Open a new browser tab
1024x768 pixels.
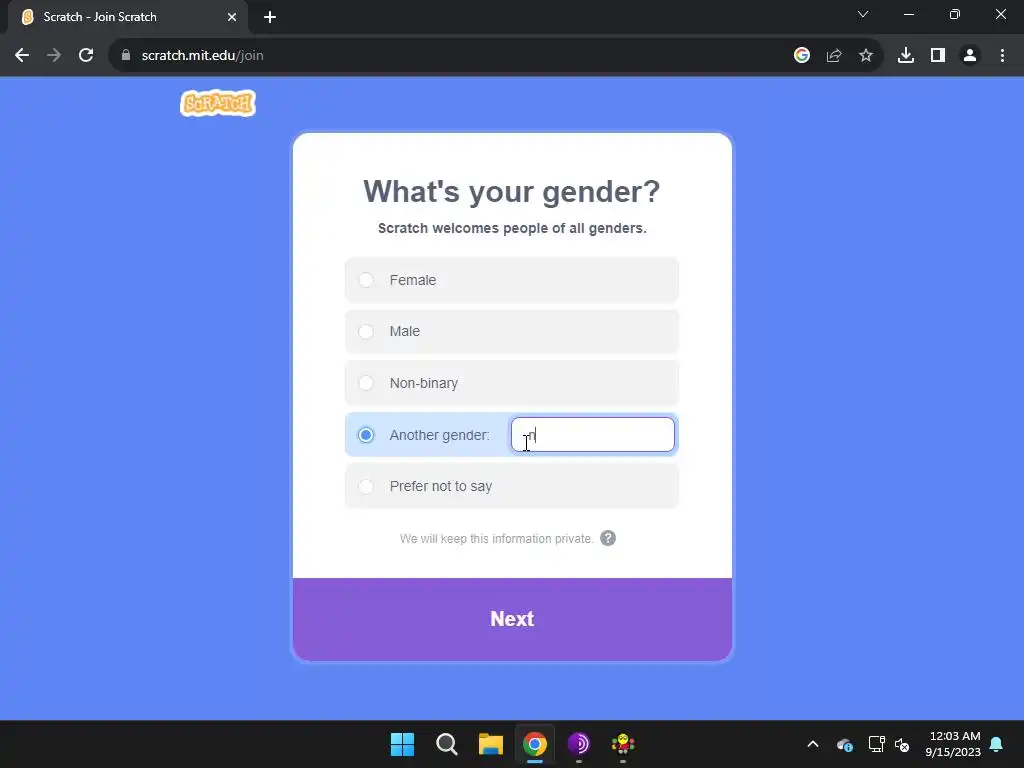(270, 17)
